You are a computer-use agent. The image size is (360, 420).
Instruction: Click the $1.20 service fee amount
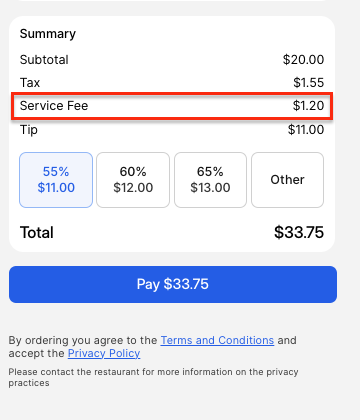pos(308,106)
